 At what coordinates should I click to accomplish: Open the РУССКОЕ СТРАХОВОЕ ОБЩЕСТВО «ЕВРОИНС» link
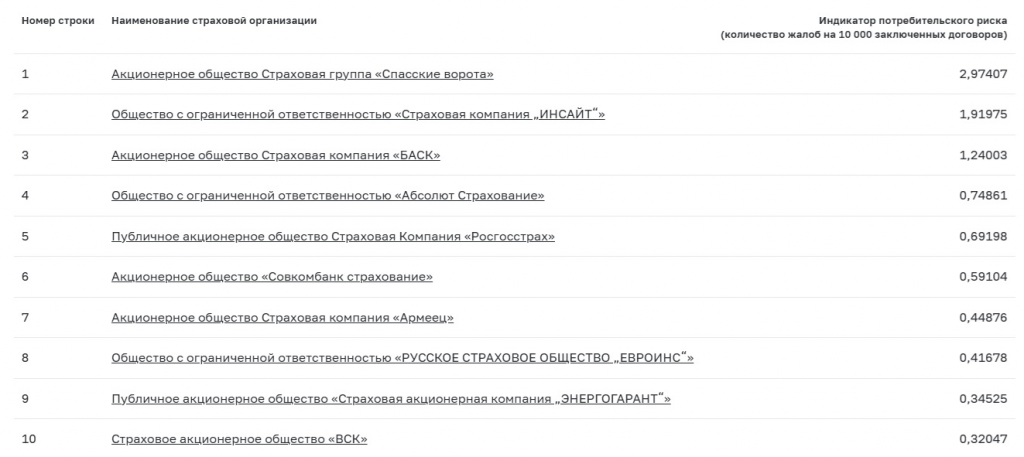point(402,358)
